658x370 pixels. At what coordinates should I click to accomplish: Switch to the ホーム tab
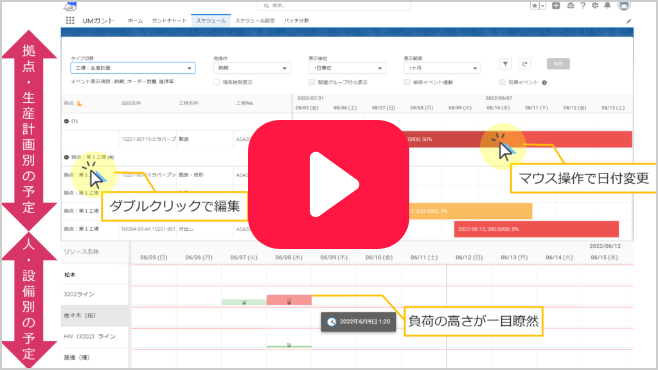coord(135,21)
